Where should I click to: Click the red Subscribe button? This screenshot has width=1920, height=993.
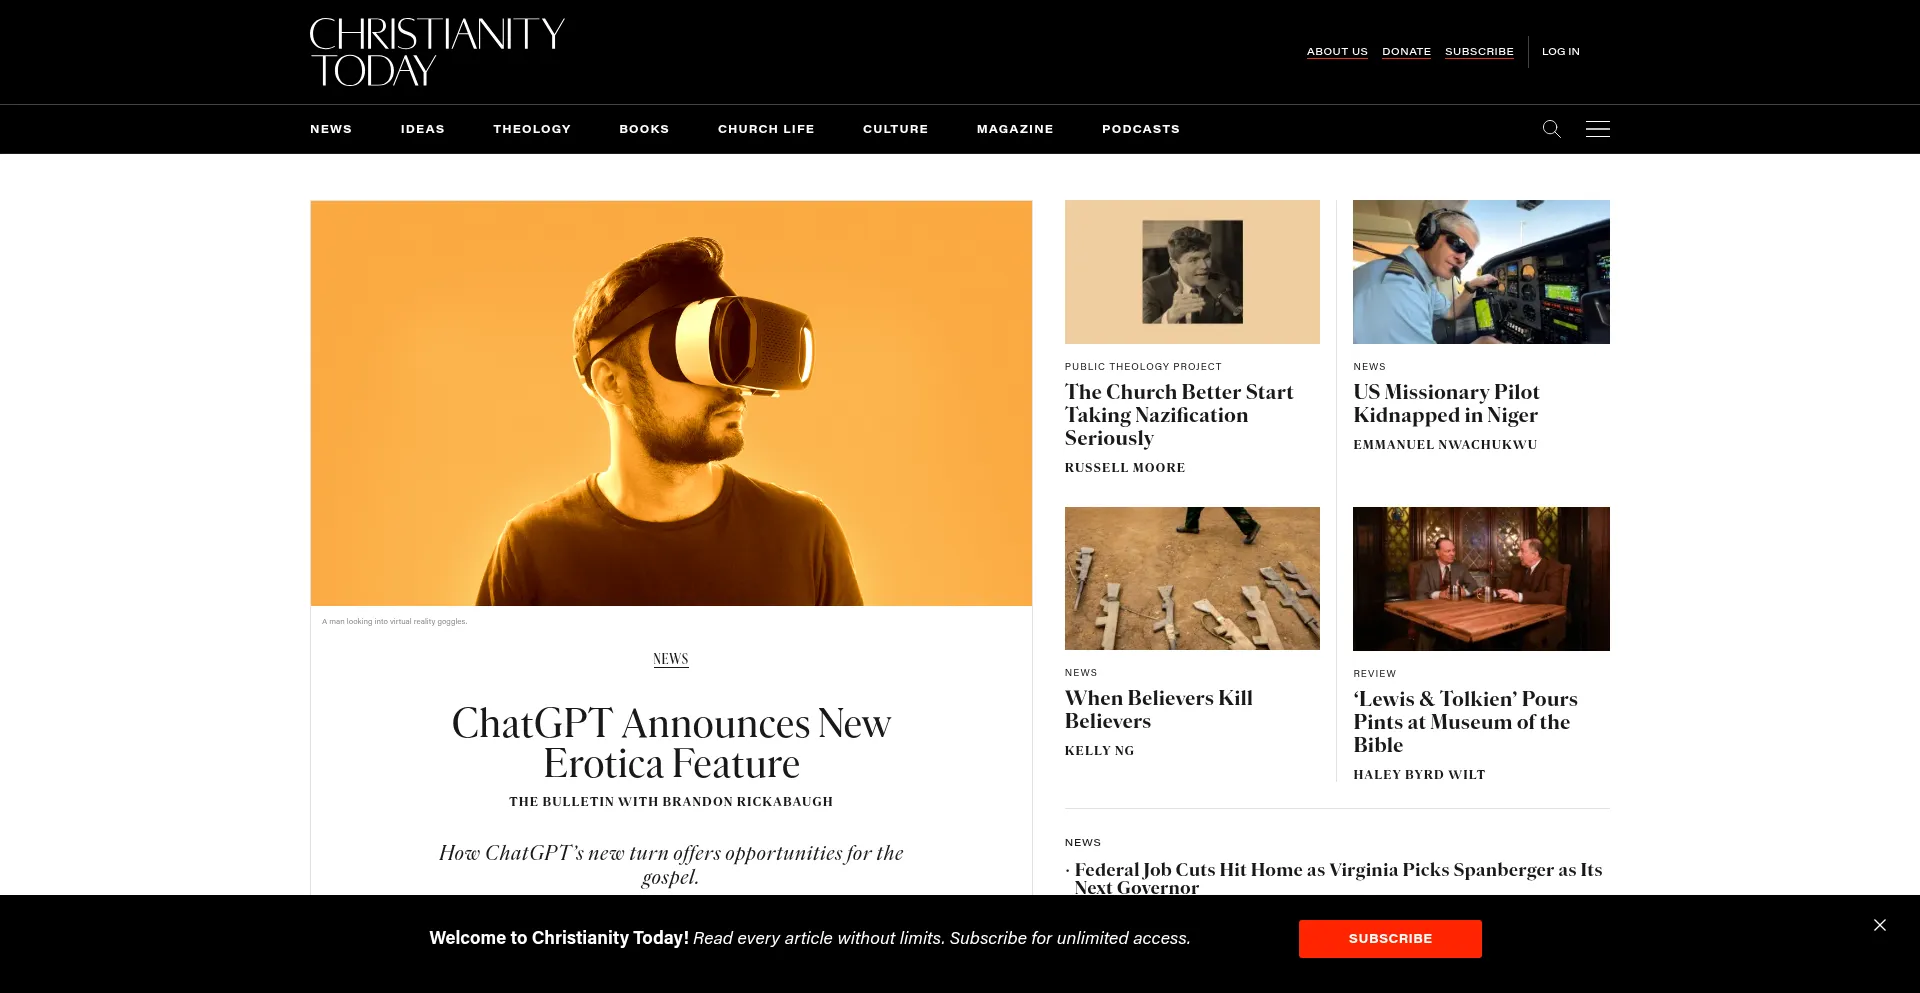[x=1390, y=939]
